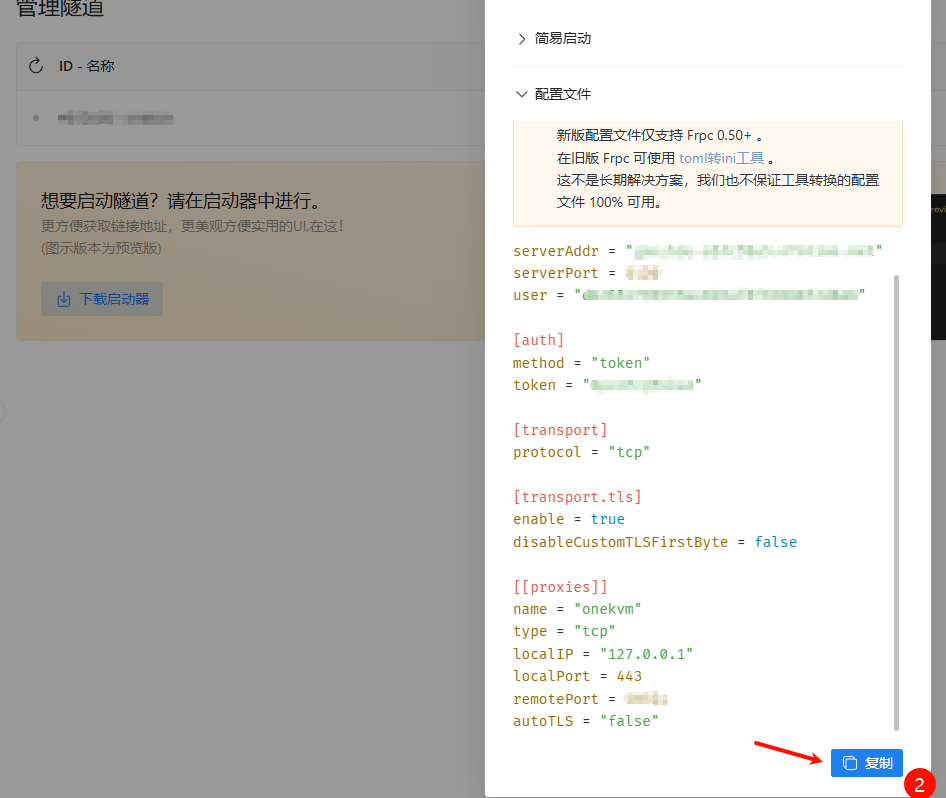
Task: Click the 管理隧道 page heading
Action: (60, 10)
